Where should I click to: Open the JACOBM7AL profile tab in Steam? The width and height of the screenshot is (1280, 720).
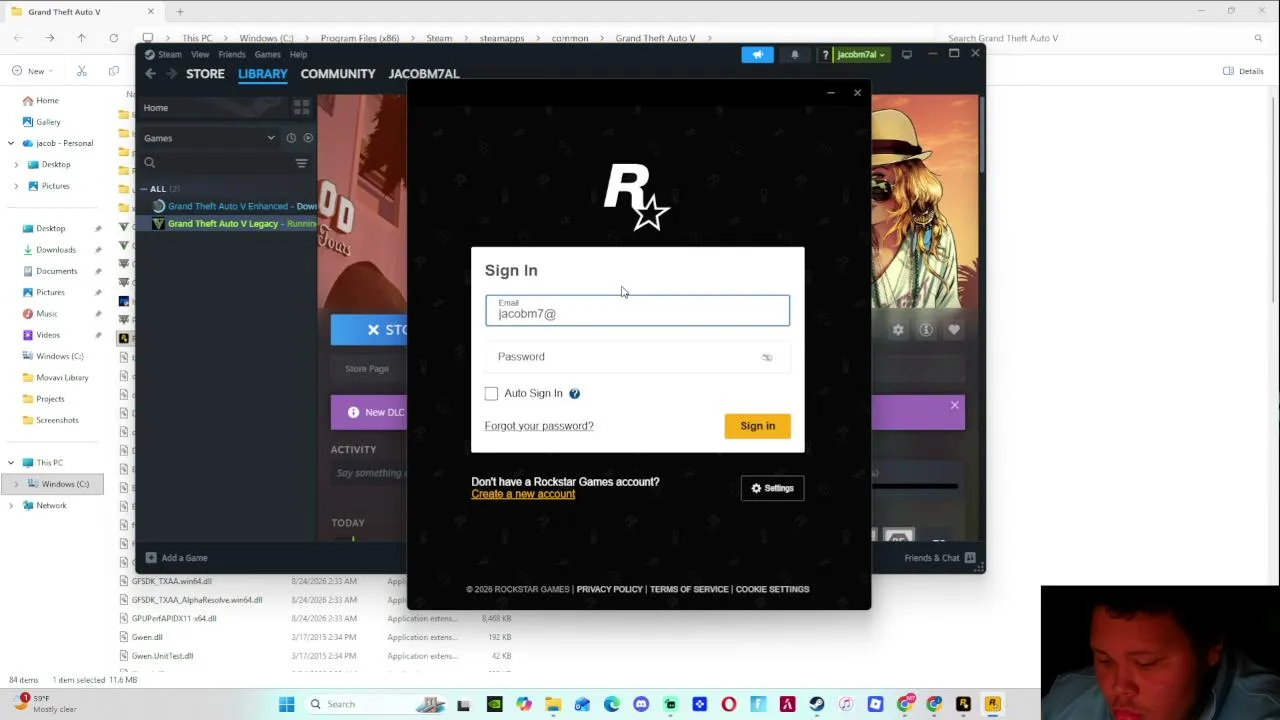[x=424, y=74]
